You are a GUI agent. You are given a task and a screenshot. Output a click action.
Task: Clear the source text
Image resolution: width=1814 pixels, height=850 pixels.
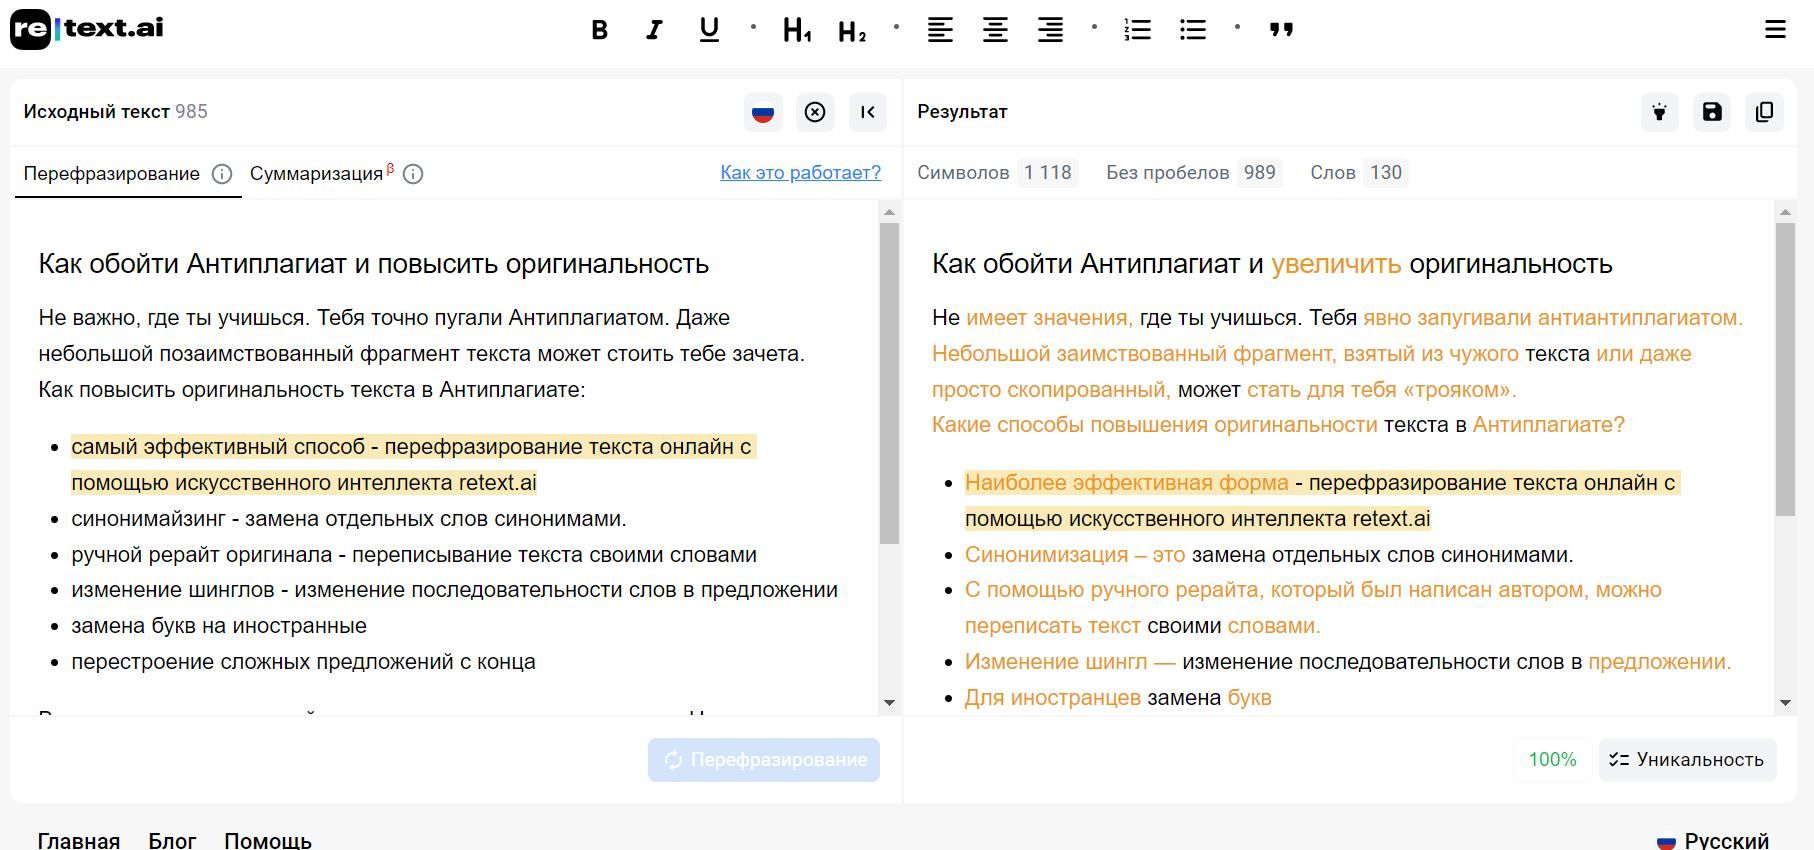[815, 112]
